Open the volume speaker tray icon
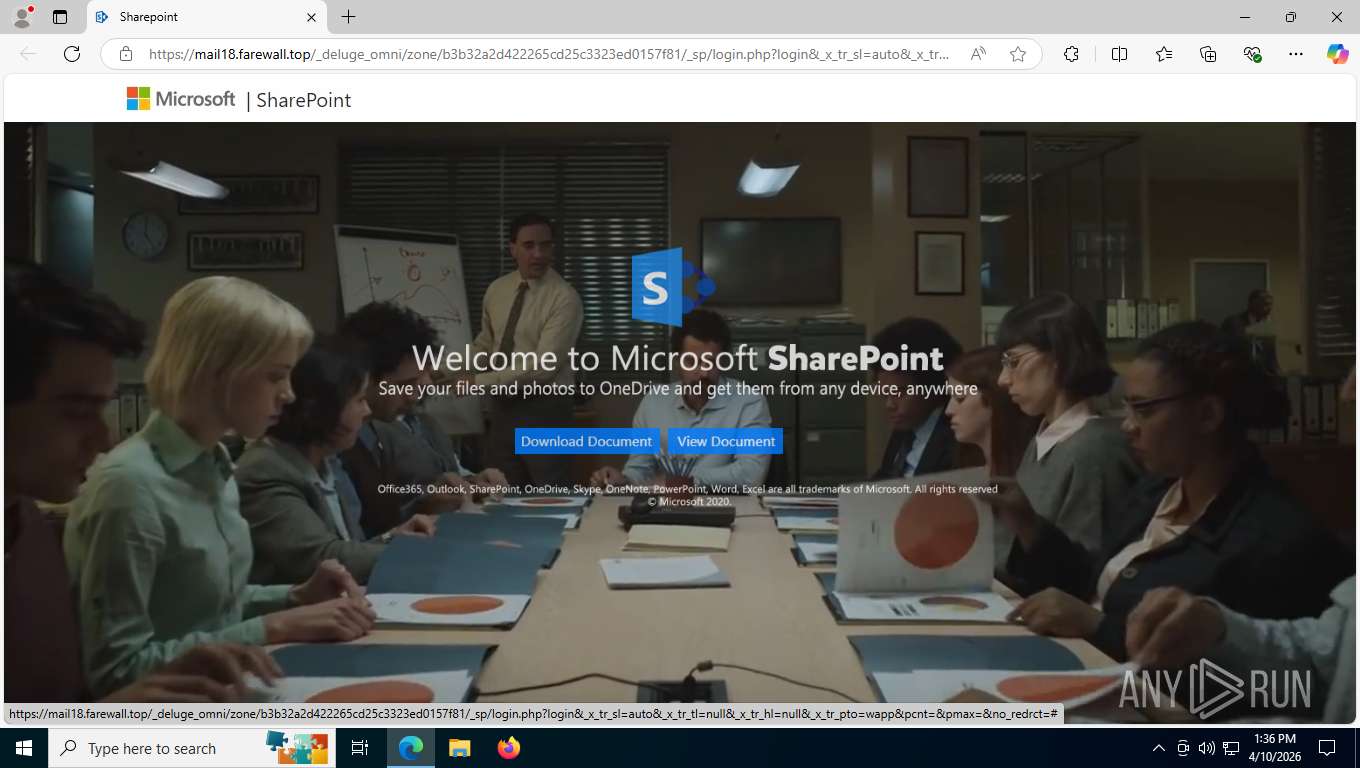Viewport: 1360px width, 768px height. 1207,748
